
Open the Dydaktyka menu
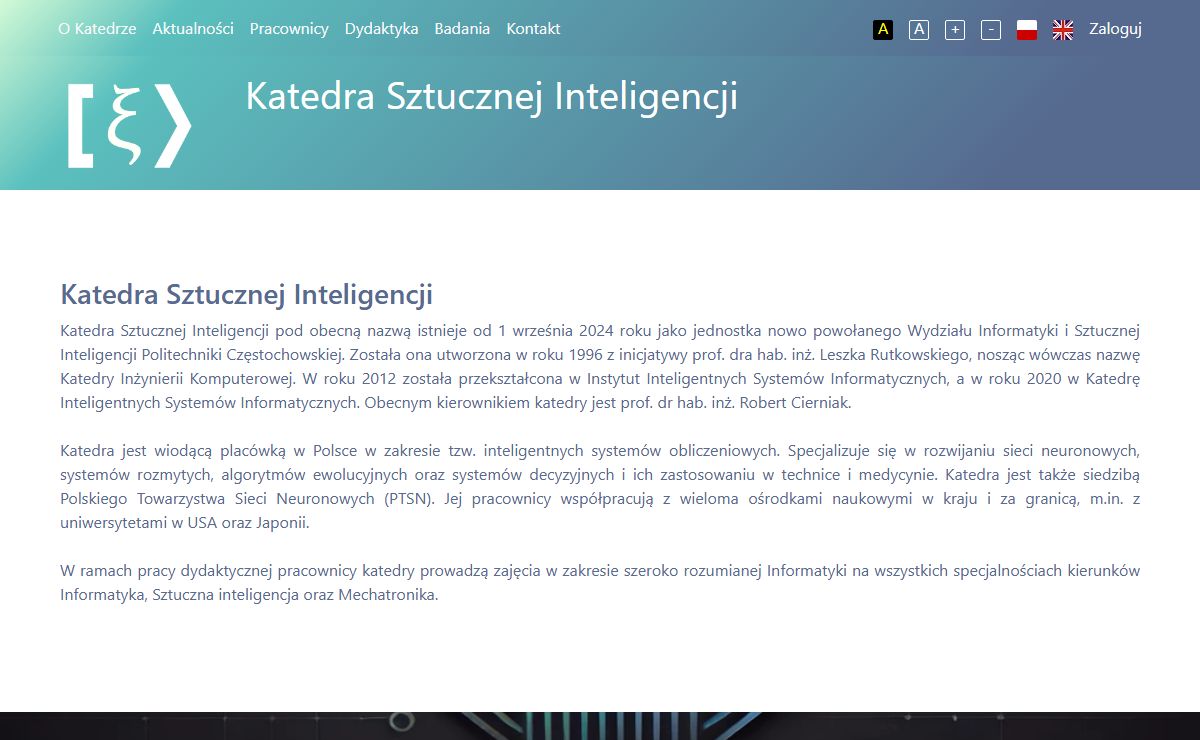coord(381,29)
